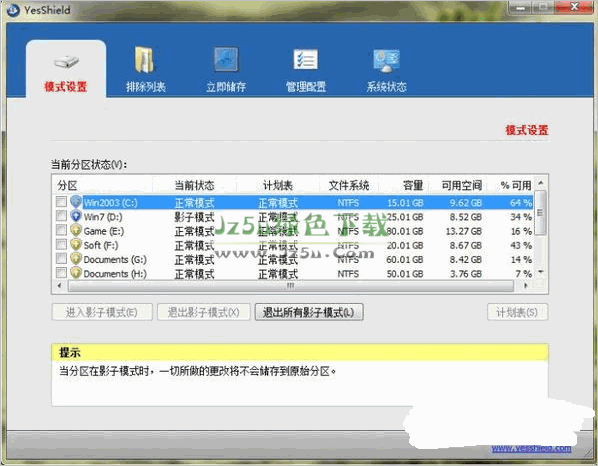Select the Game (E:) partition row
Viewport: 598px width, 466px height.
pos(294,231)
